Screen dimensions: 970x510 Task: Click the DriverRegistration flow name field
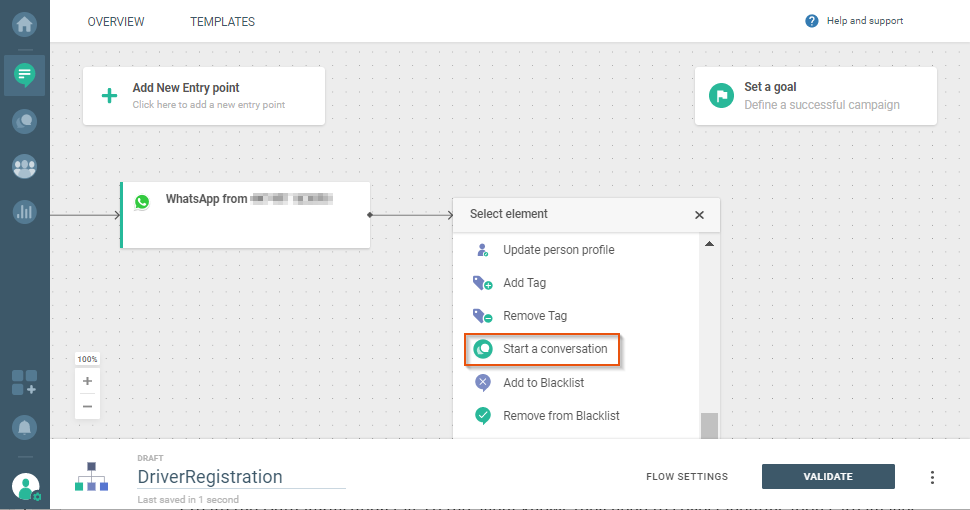240,477
